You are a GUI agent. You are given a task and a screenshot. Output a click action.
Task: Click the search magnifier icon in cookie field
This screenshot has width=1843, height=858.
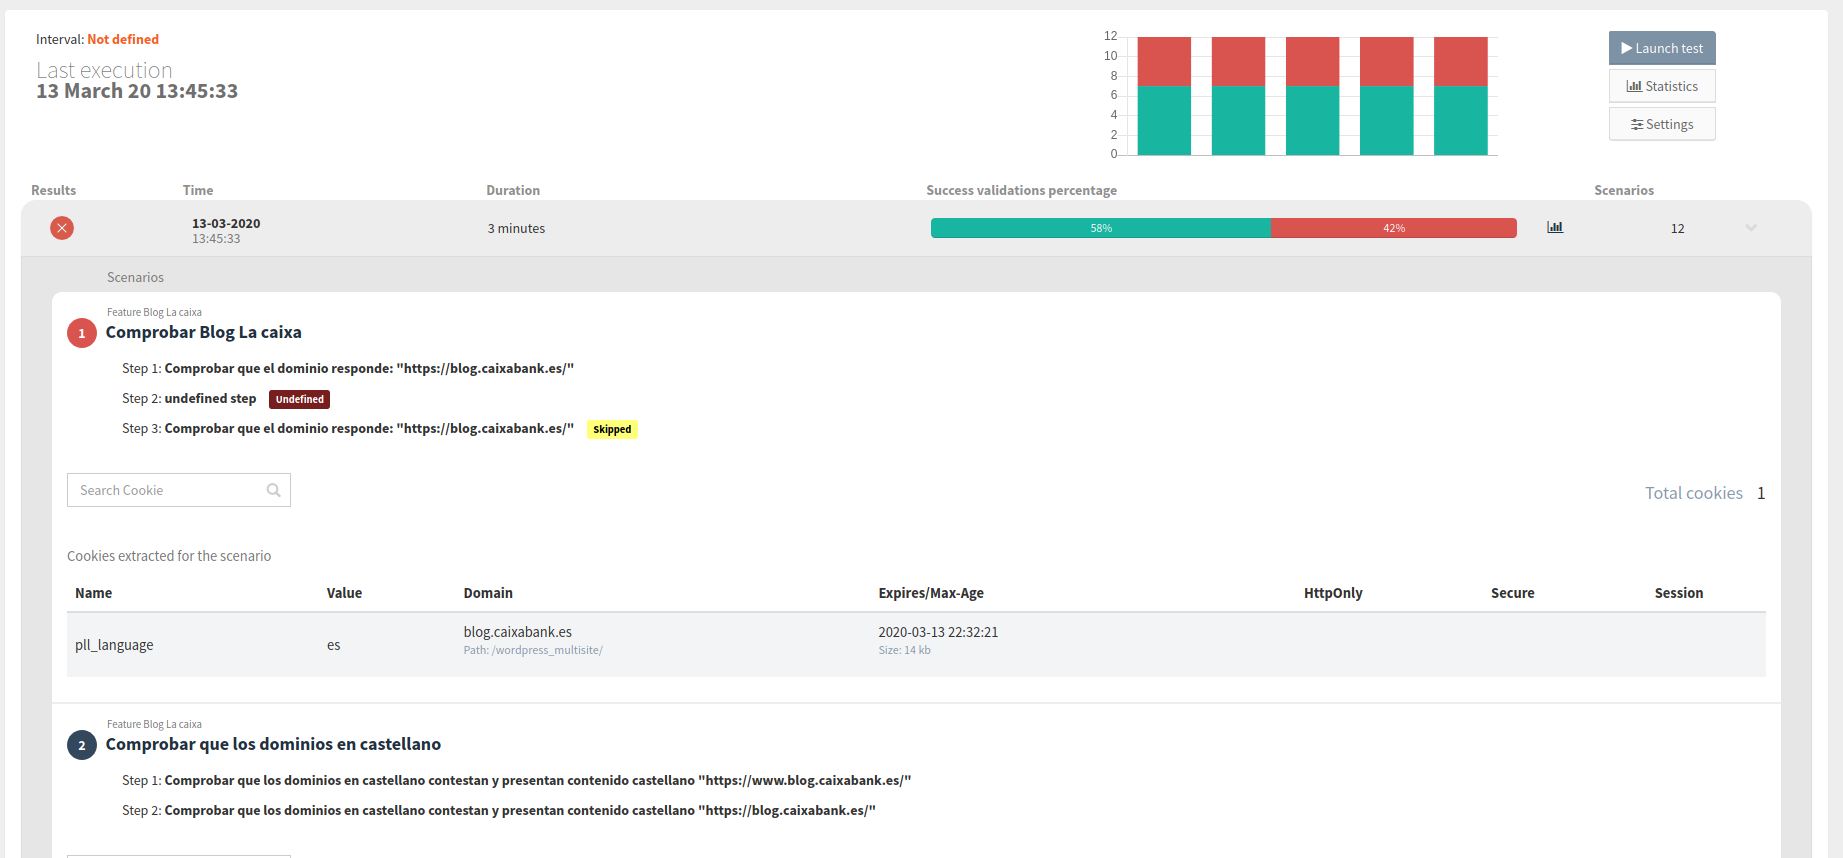coord(273,490)
